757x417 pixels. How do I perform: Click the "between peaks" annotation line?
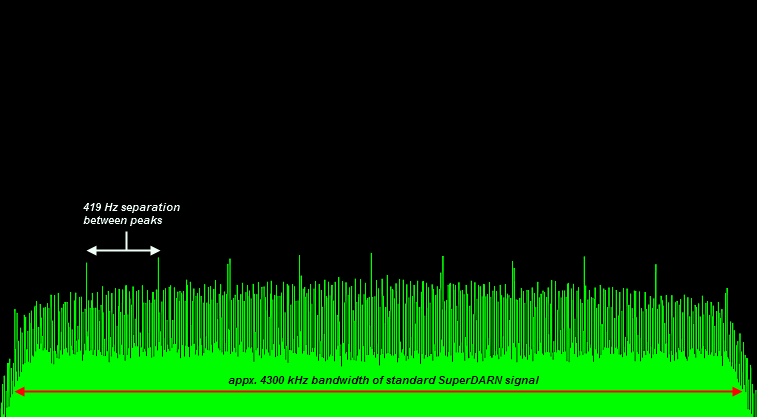(x=122, y=220)
